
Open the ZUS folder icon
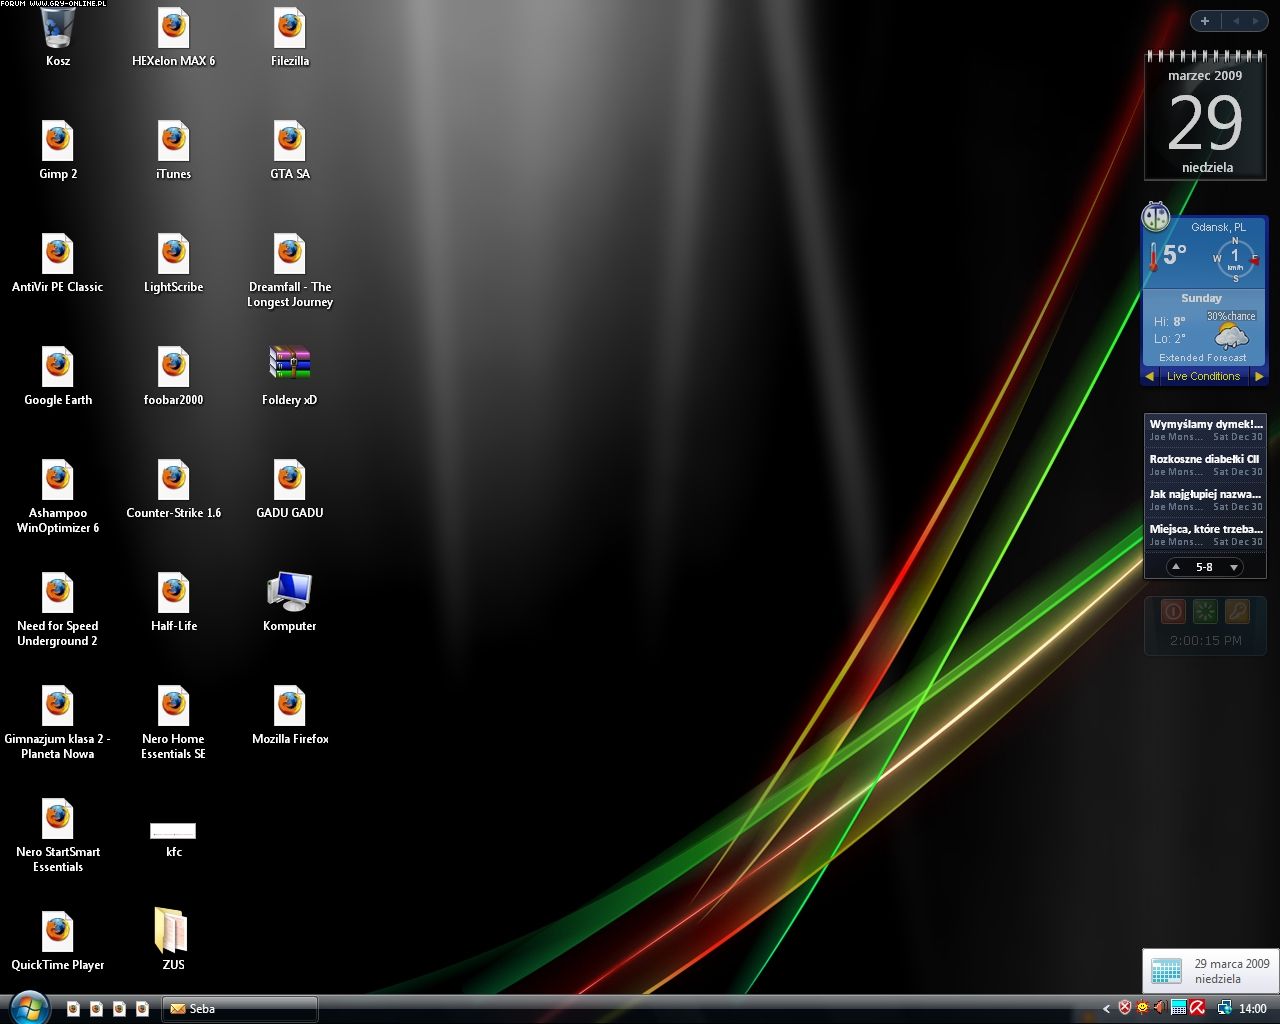click(173, 940)
